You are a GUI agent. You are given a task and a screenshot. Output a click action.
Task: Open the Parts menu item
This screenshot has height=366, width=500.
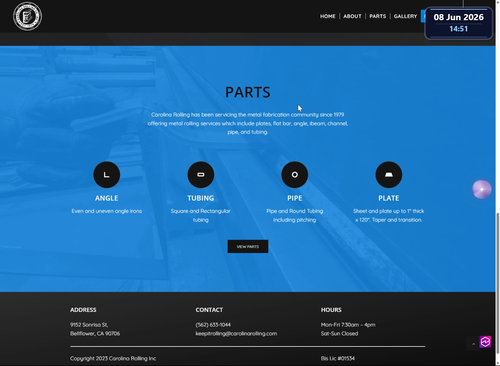click(x=377, y=16)
